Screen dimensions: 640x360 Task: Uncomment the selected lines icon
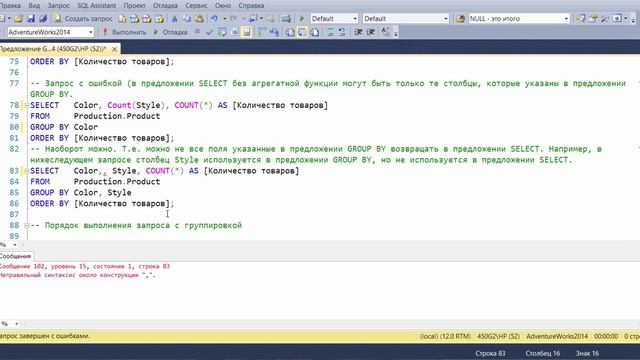342,32
